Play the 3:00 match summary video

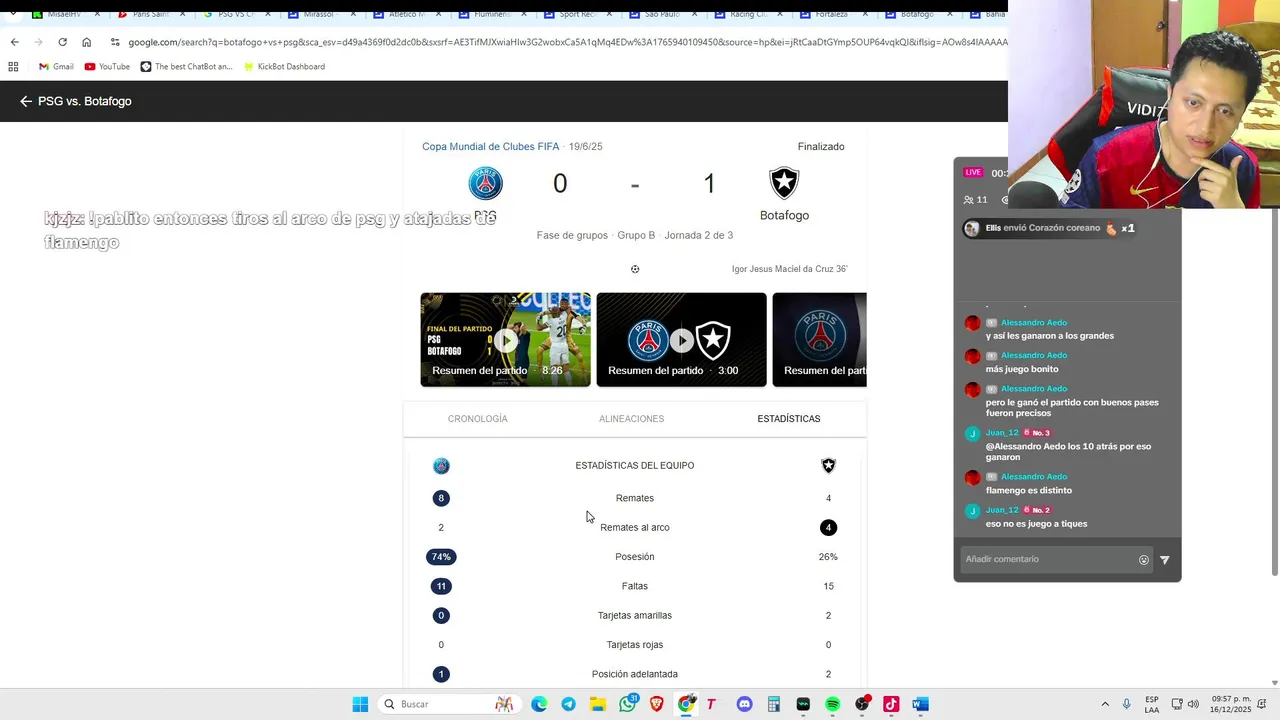681,340
